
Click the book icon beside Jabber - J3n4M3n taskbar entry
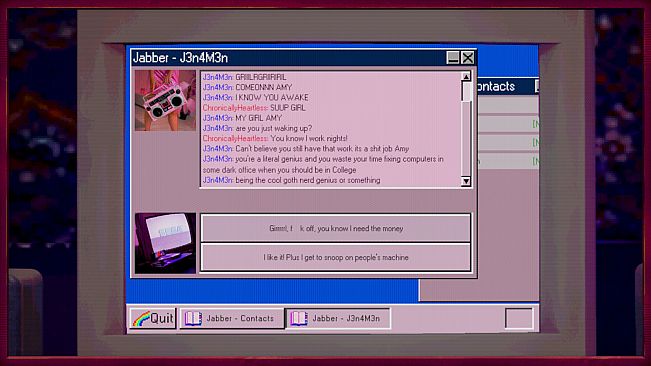point(299,319)
